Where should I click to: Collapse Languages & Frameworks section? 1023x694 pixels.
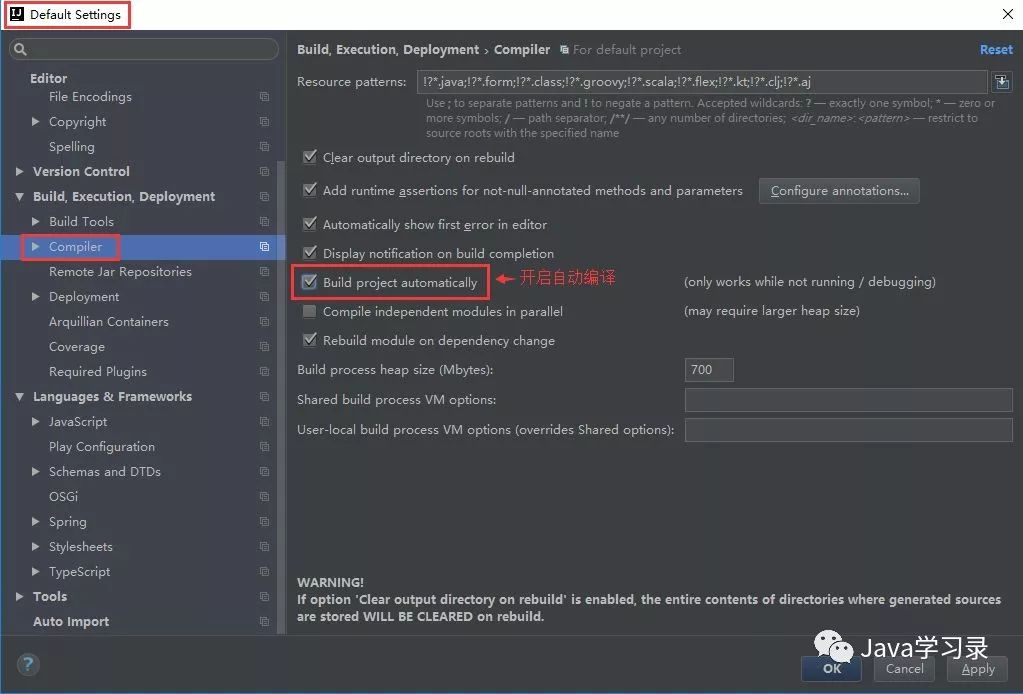(20, 397)
